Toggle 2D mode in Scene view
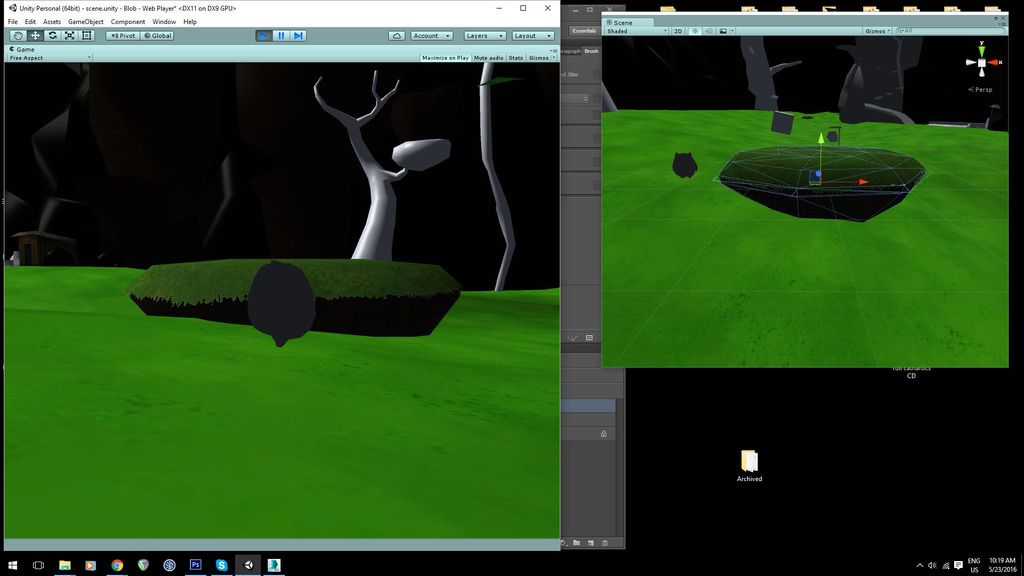Screen dimensions: 1024x576 [x=678, y=31]
